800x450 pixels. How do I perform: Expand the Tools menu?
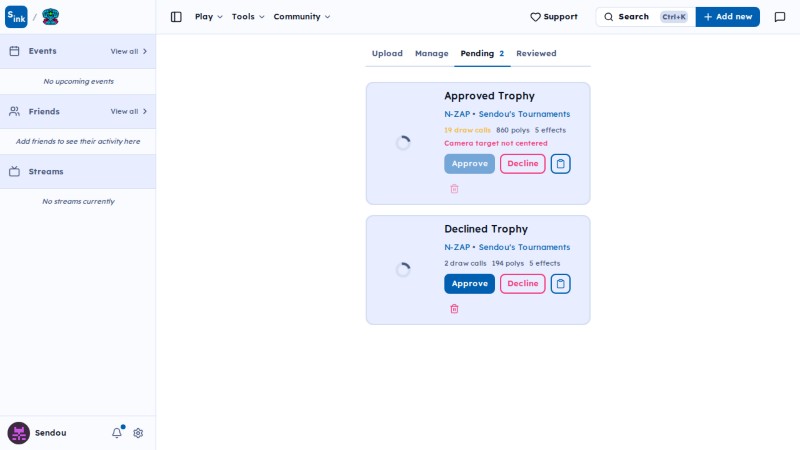248,17
